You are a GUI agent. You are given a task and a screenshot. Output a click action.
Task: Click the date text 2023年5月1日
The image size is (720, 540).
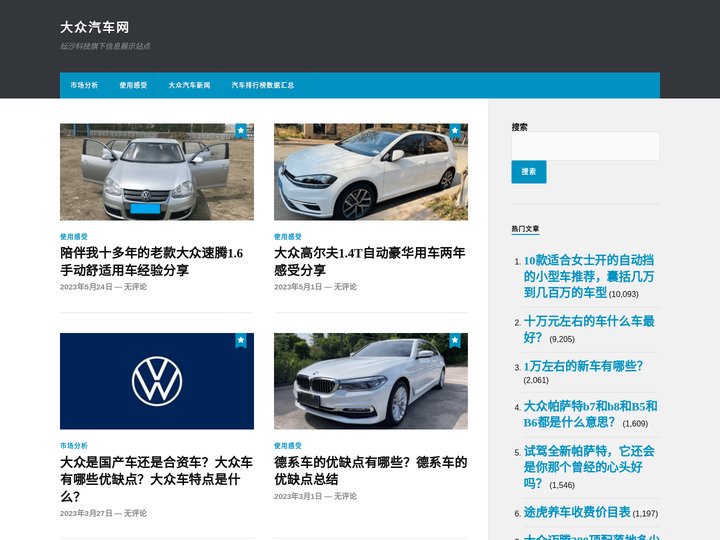(298, 287)
